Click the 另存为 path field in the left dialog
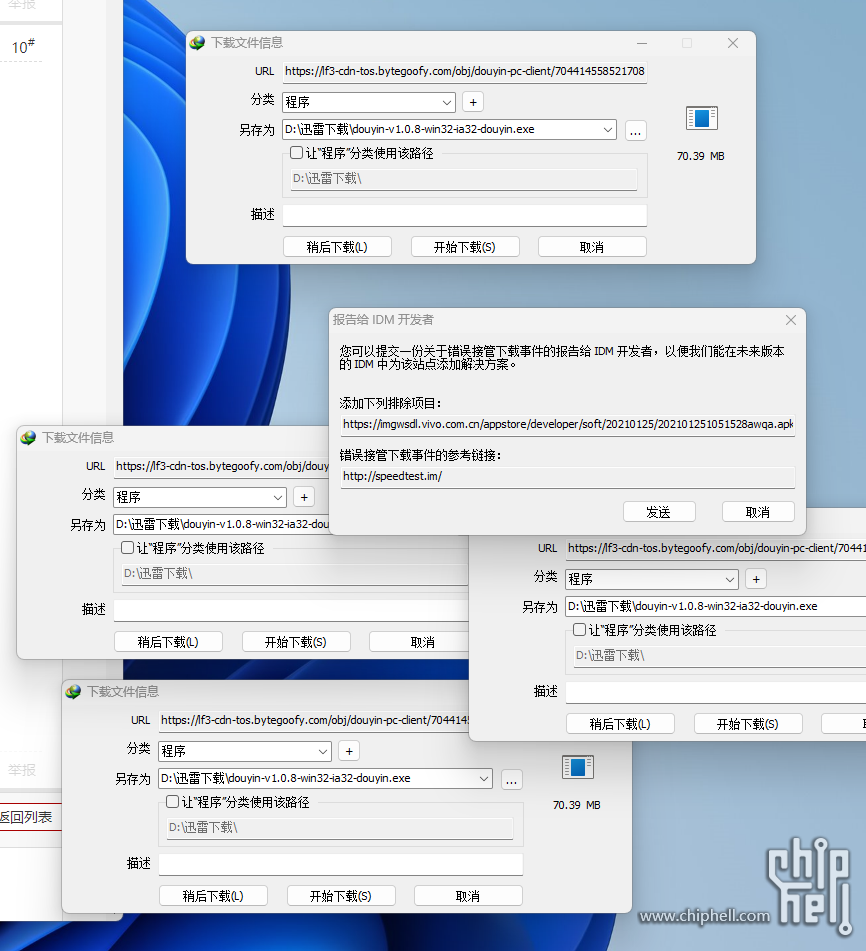Viewport: 866px width, 951px height. pyautogui.click(x=221, y=525)
